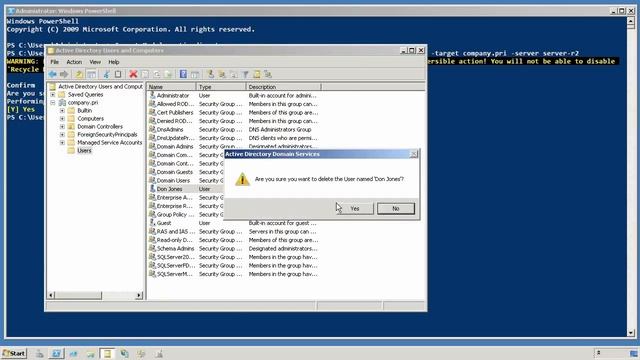Sort by the Description column header
This screenshot has height=360, width=640.
click(x=283, y=87)
